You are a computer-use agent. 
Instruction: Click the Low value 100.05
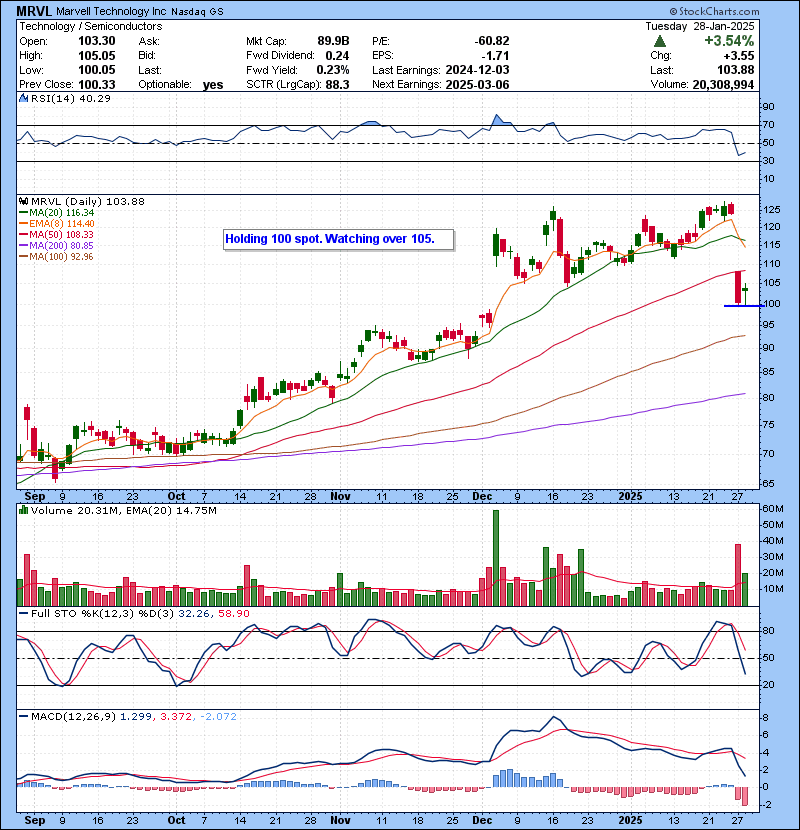97,70
